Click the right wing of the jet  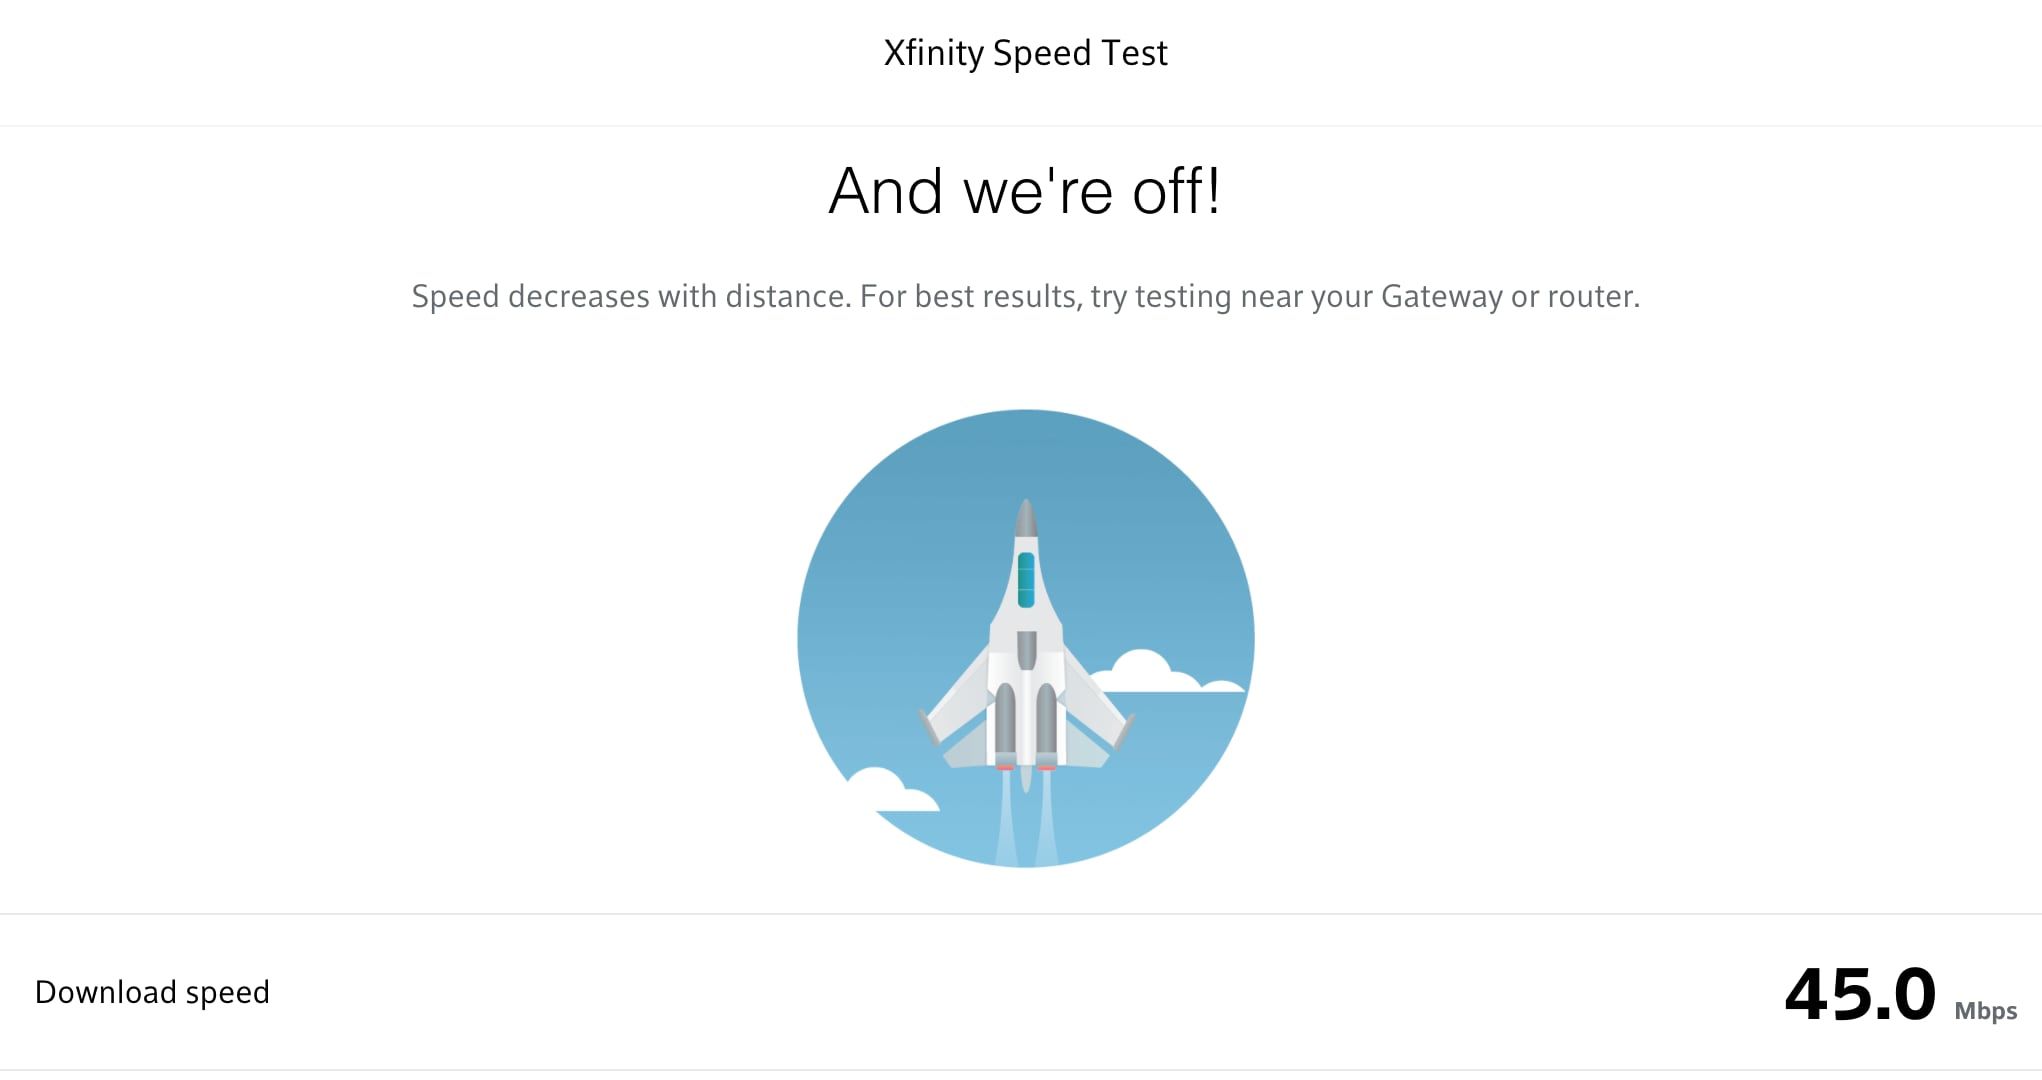point(1094,704)
